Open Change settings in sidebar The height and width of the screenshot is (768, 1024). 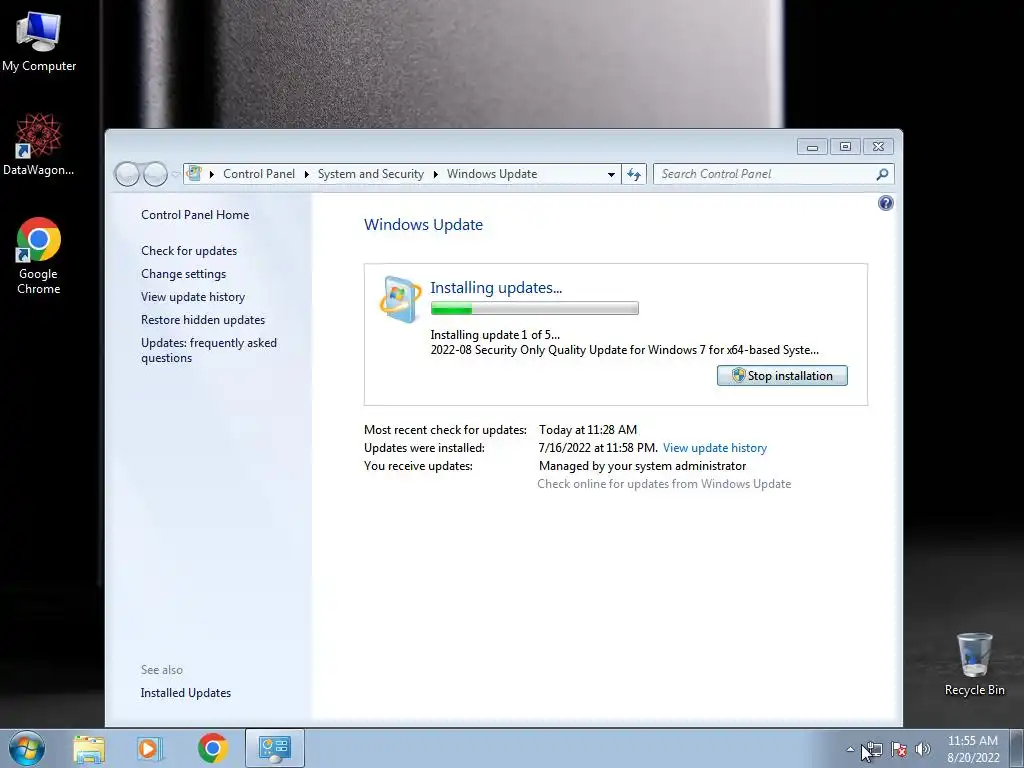pos(184,274)
